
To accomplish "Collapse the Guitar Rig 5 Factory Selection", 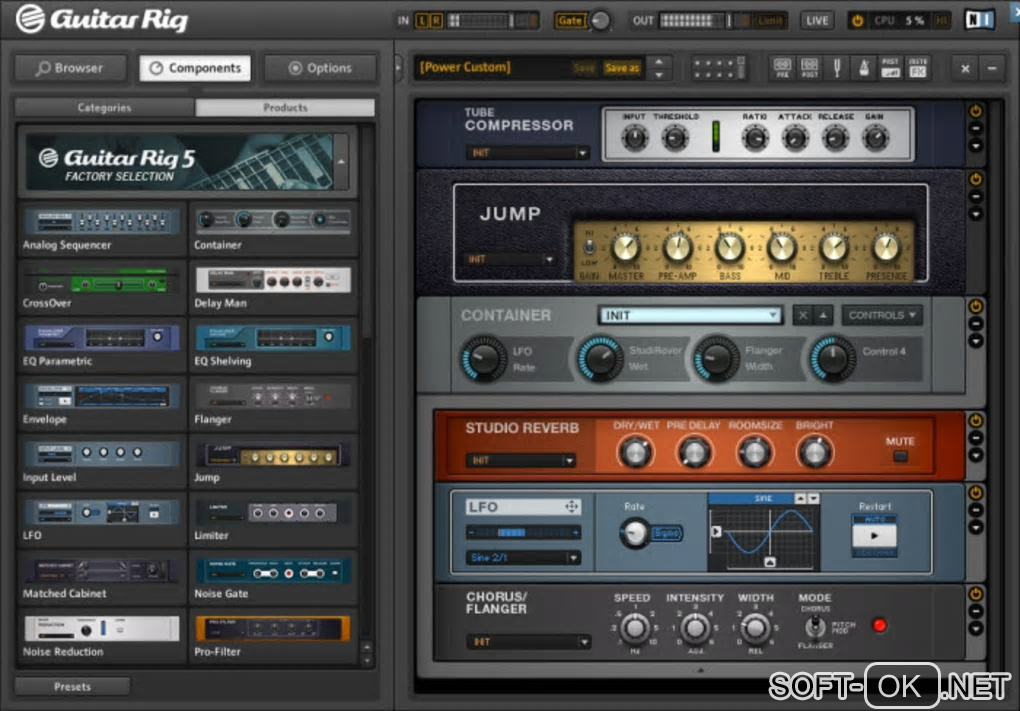I will [341, 161].
